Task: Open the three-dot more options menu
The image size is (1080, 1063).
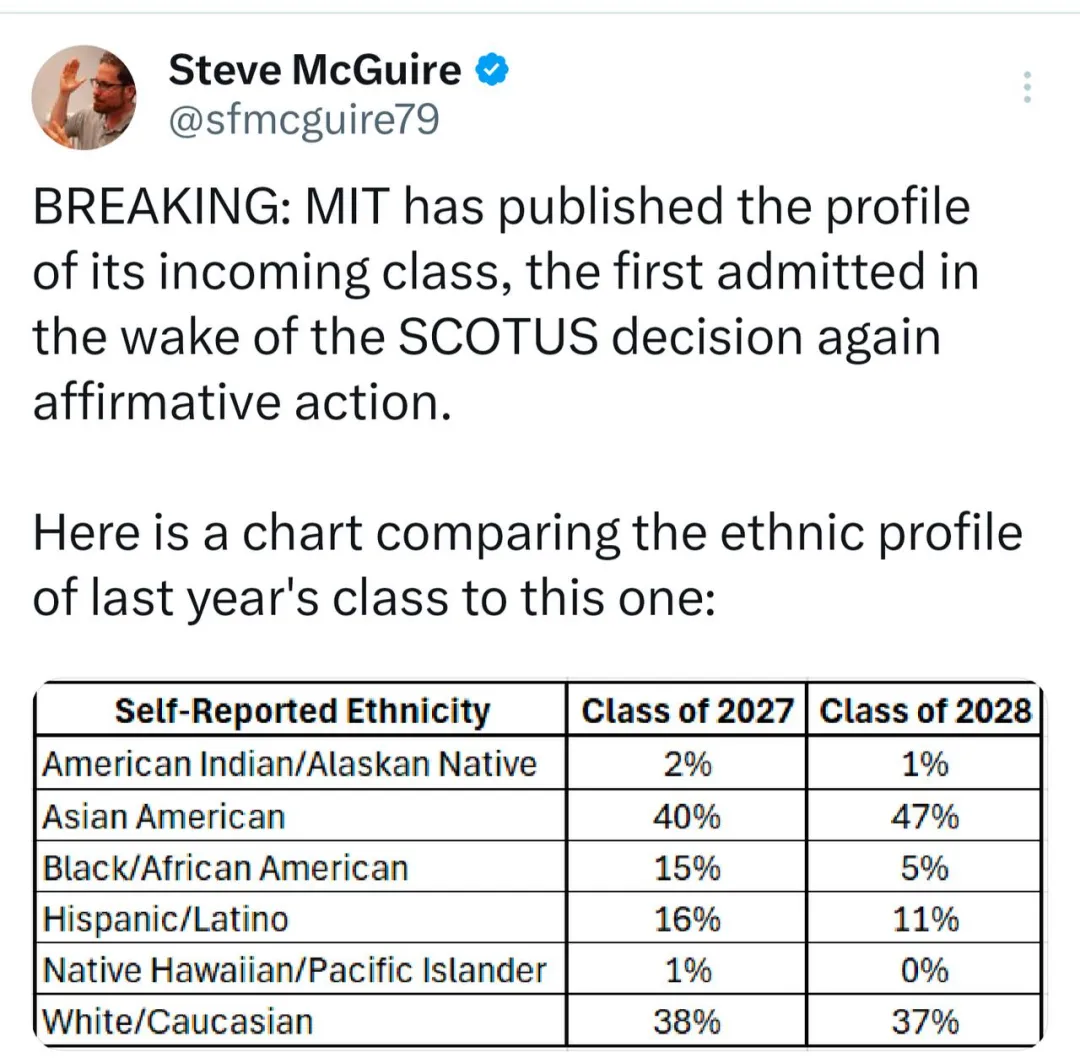Action: (x=1027, y=87)
